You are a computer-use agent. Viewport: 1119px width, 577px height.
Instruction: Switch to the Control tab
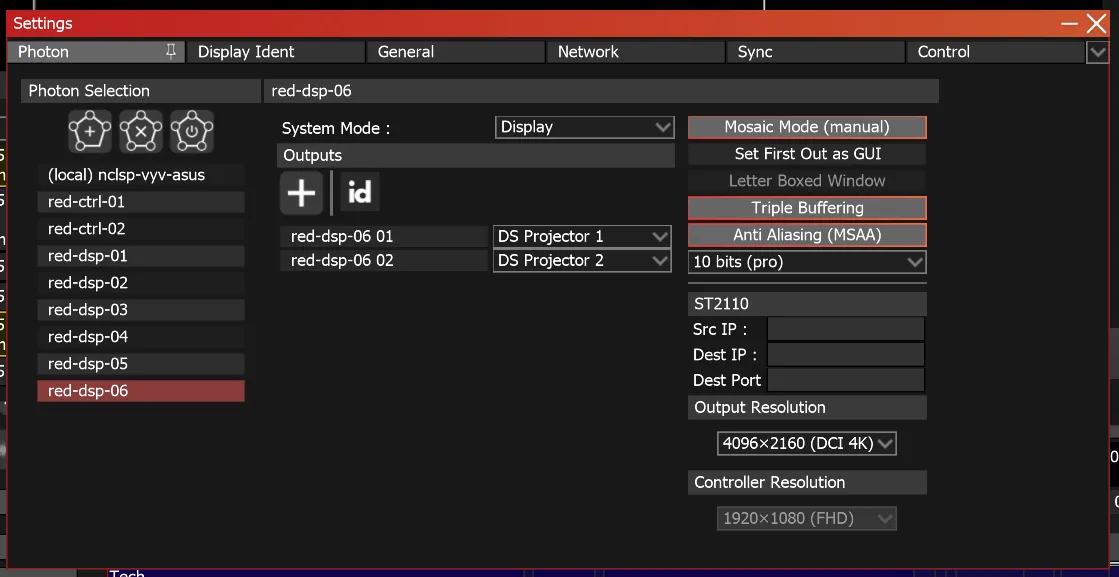pos(995,52)
